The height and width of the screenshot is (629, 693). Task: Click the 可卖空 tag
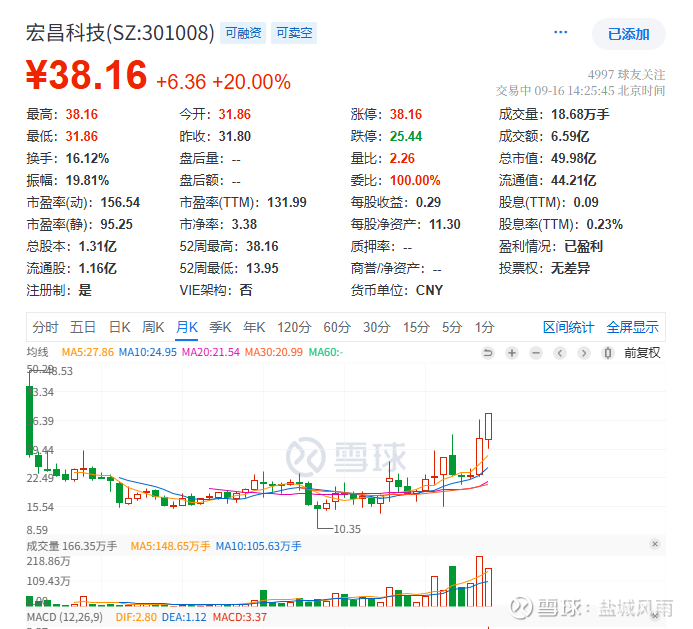tap(294, 33)
